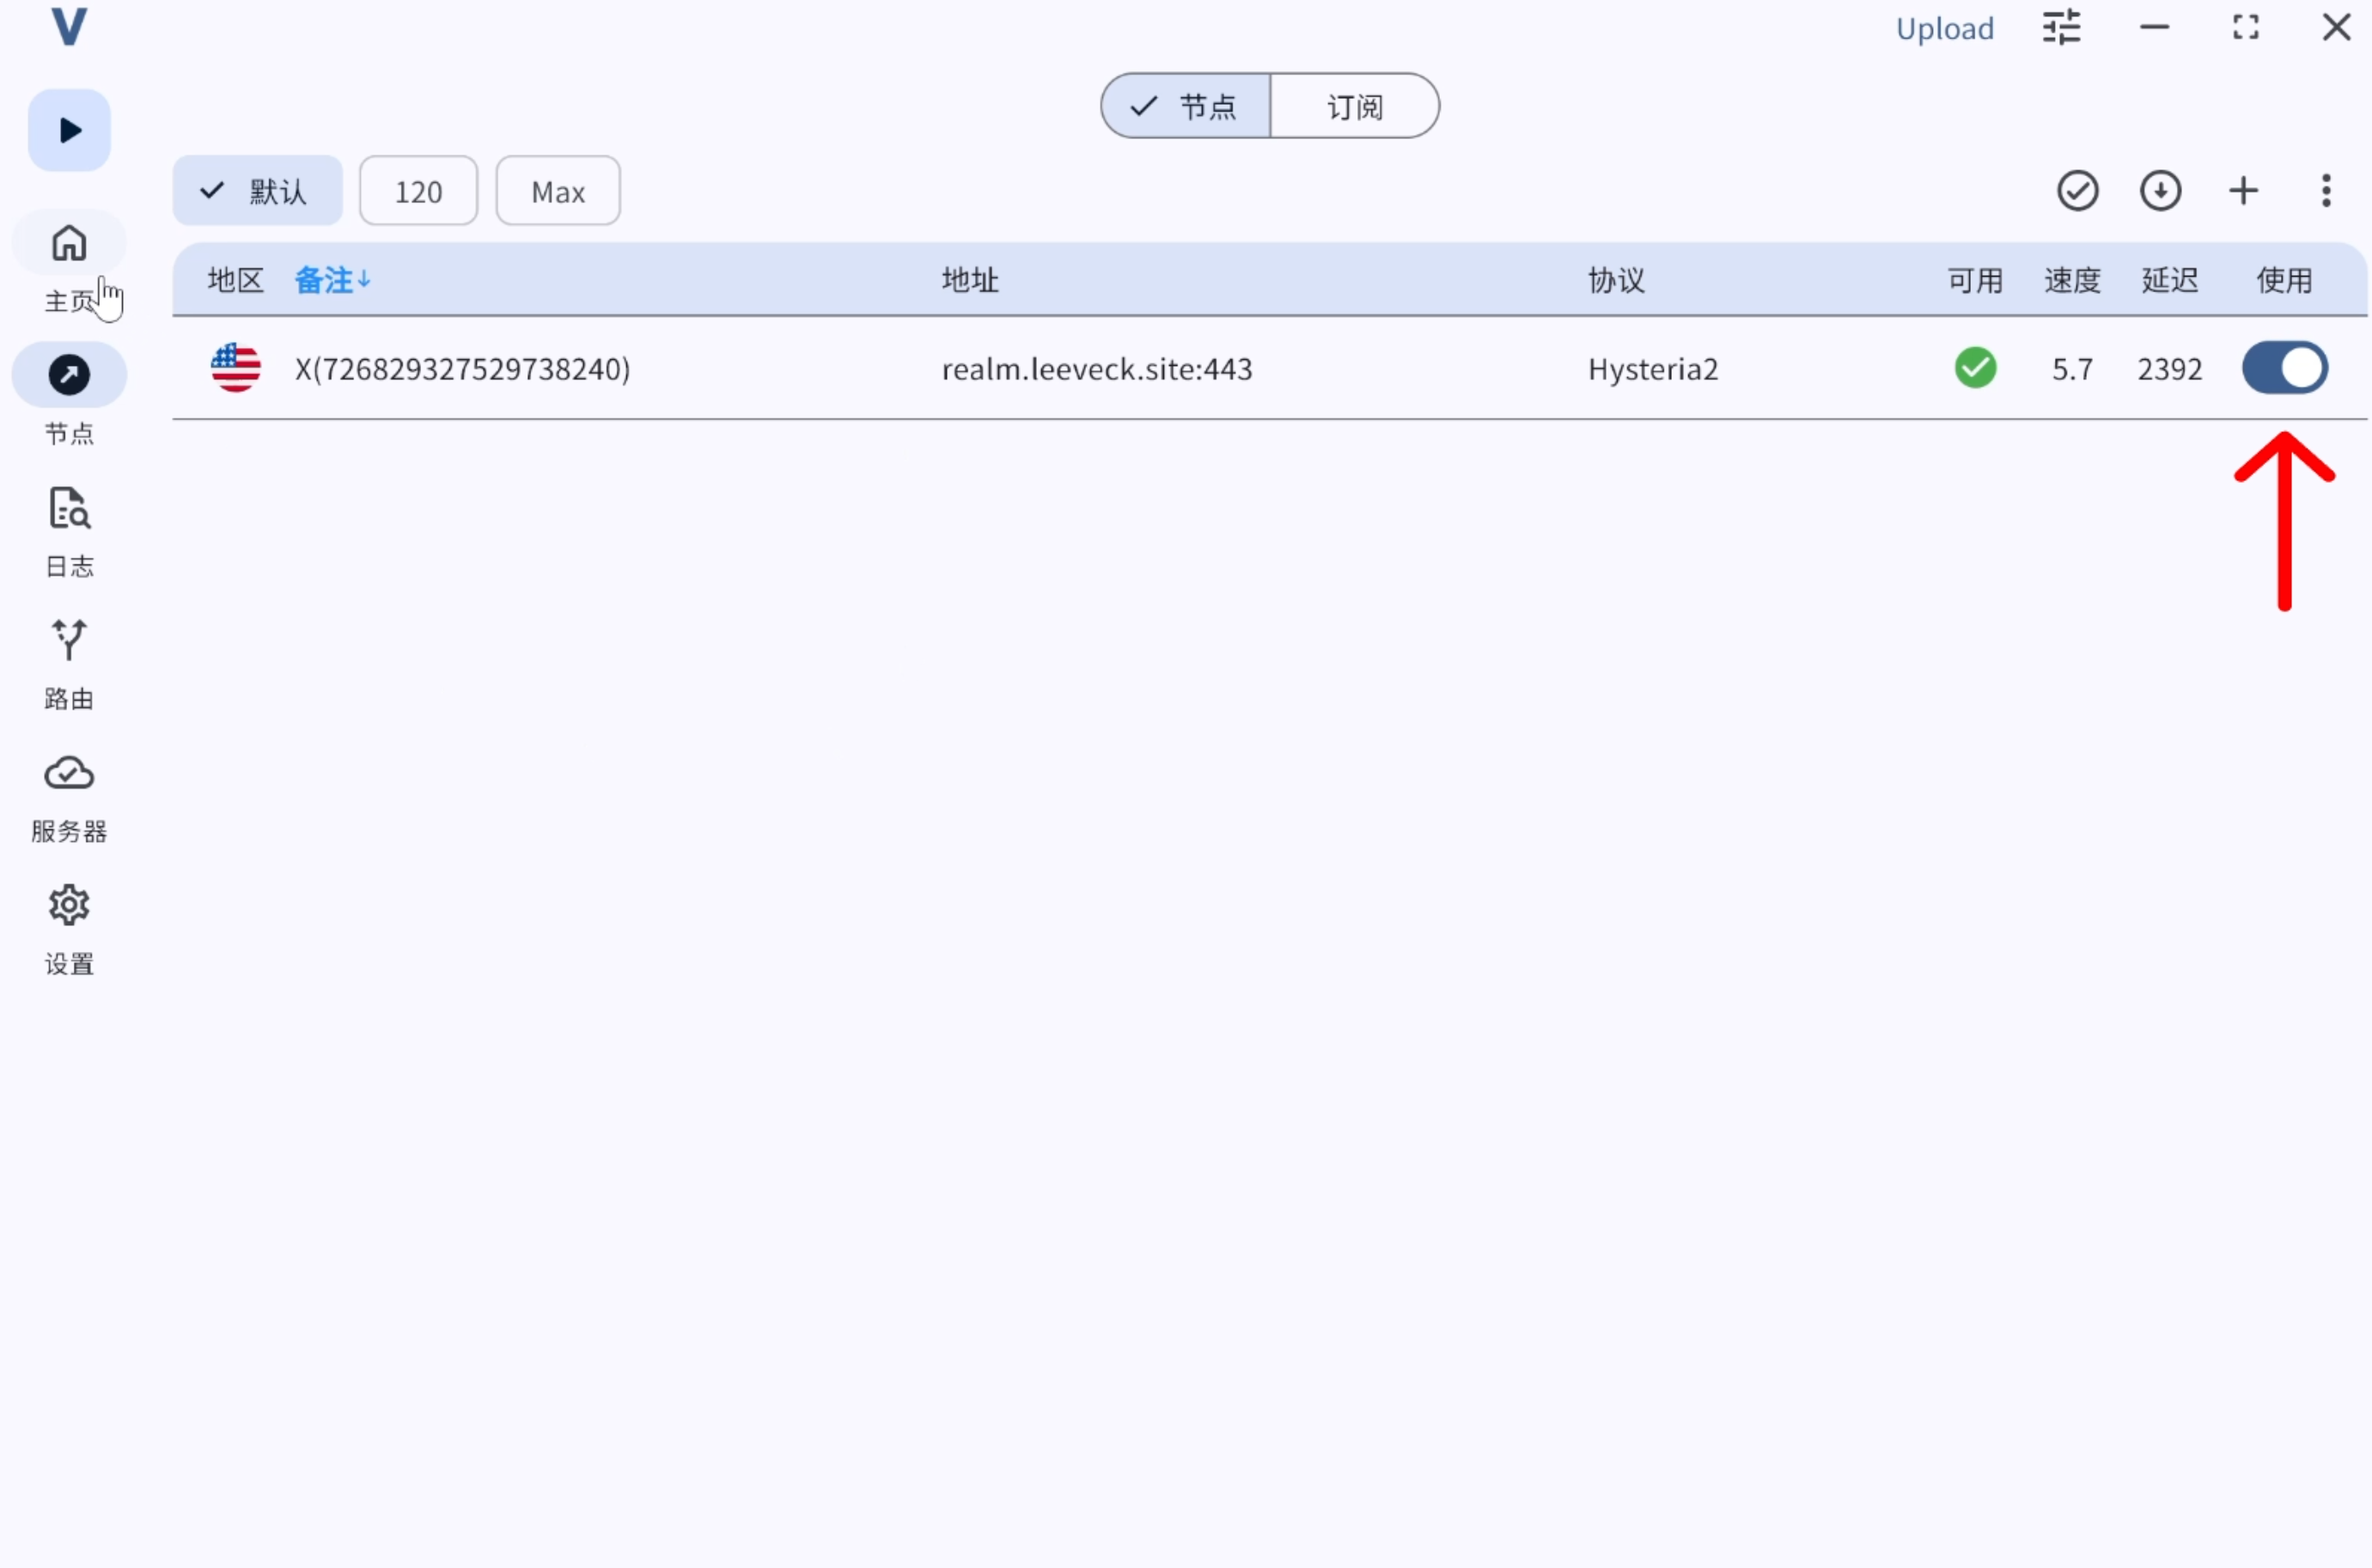The height and width of the screenshot is (1568, 2372).
Task: Switch to the 订阅 subscription tab
Action: (1355, 106)
